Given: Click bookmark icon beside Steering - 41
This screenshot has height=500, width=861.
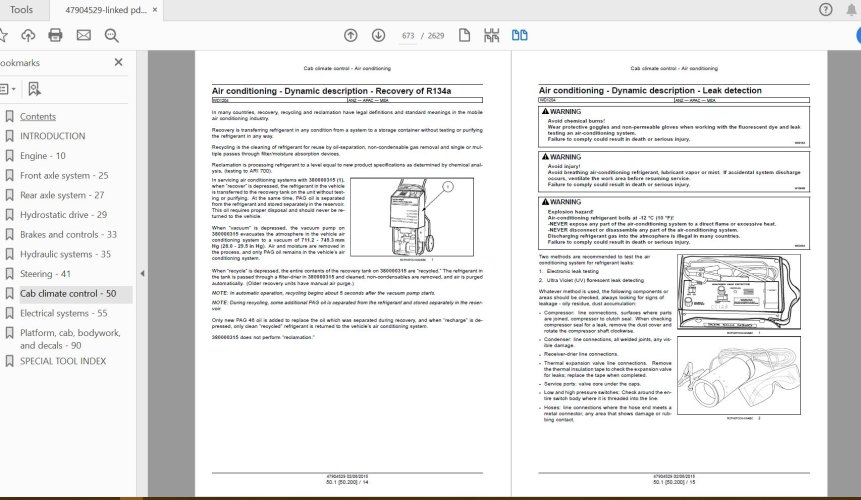Looking at the screenshot, I should click(x=9, y=274).
